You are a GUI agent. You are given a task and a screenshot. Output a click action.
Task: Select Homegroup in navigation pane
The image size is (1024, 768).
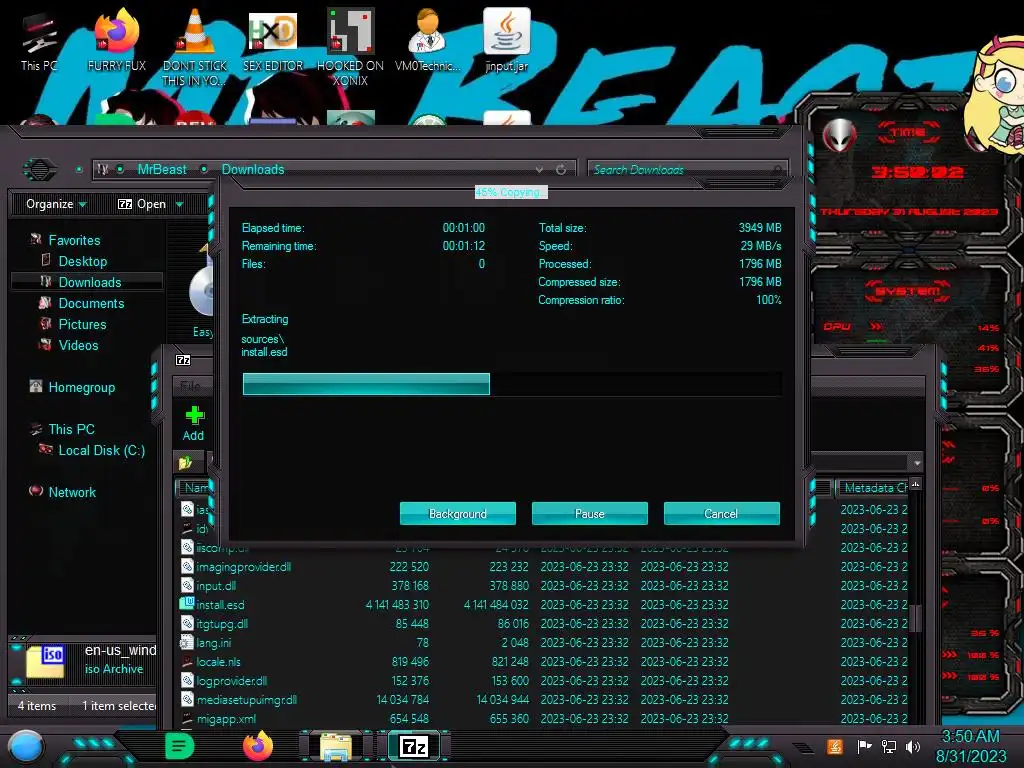(x=81, y=387)
